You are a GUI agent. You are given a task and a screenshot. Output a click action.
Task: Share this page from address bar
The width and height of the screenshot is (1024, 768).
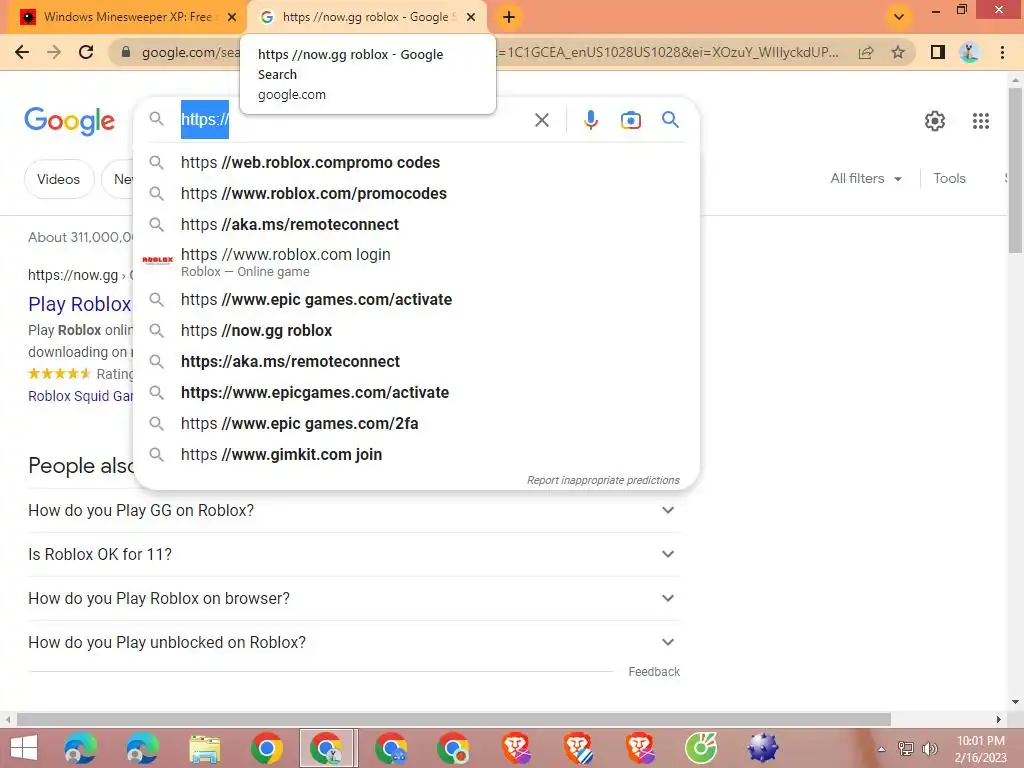point(866,52)
